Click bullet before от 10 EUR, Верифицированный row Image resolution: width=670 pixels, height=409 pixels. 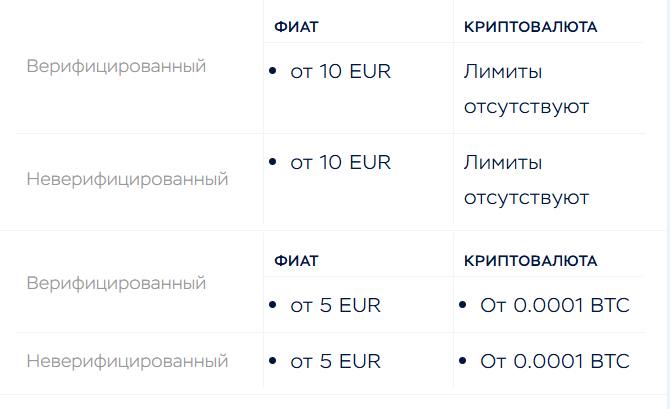(273, 71)
